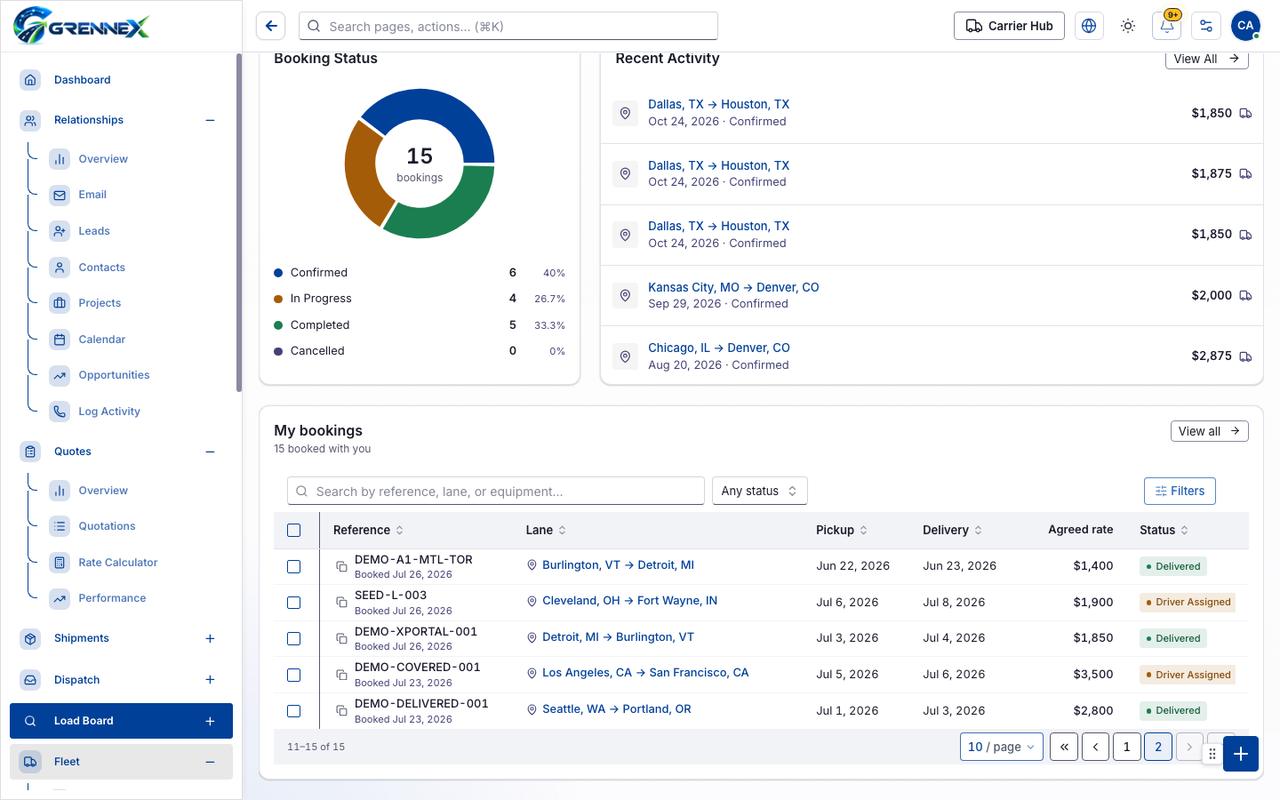Click the GRENNEX logo
The image size is (1280, 800).
point(82,25)
